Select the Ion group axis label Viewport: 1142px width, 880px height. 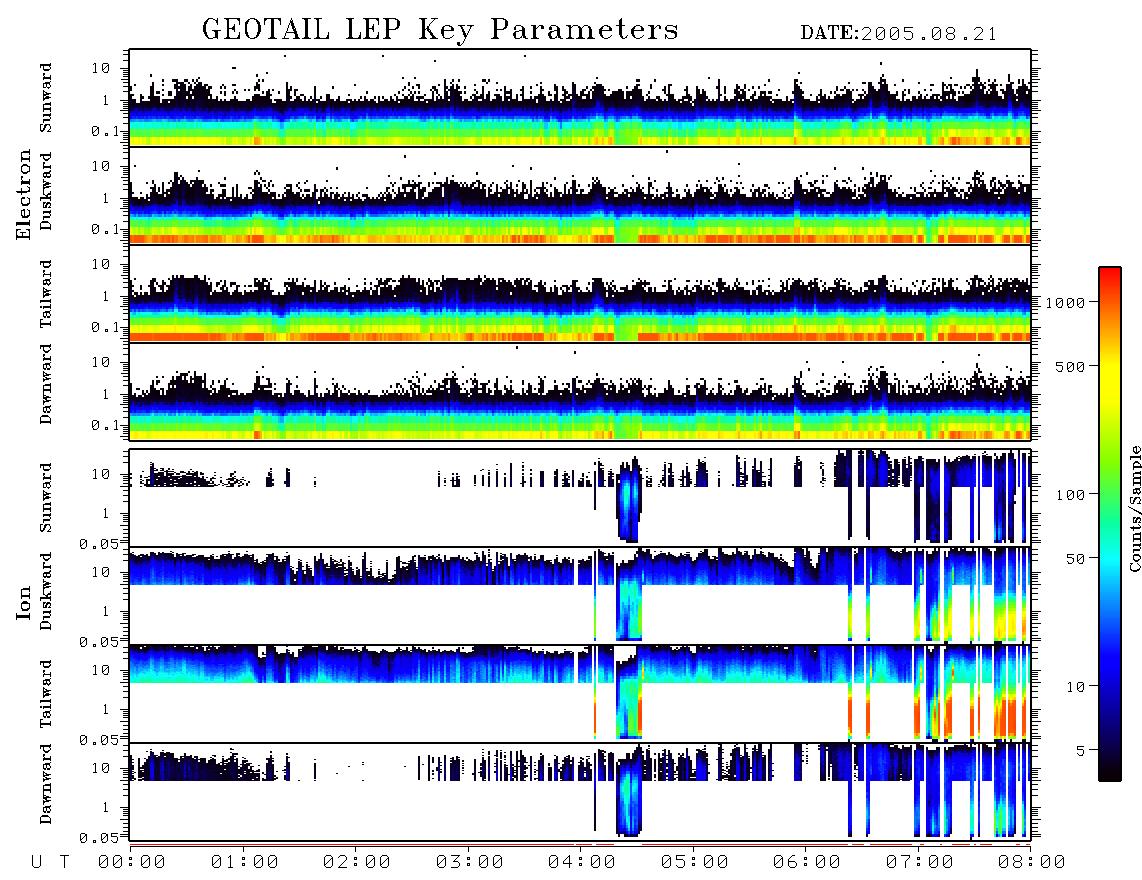click(x=24, y=603)
